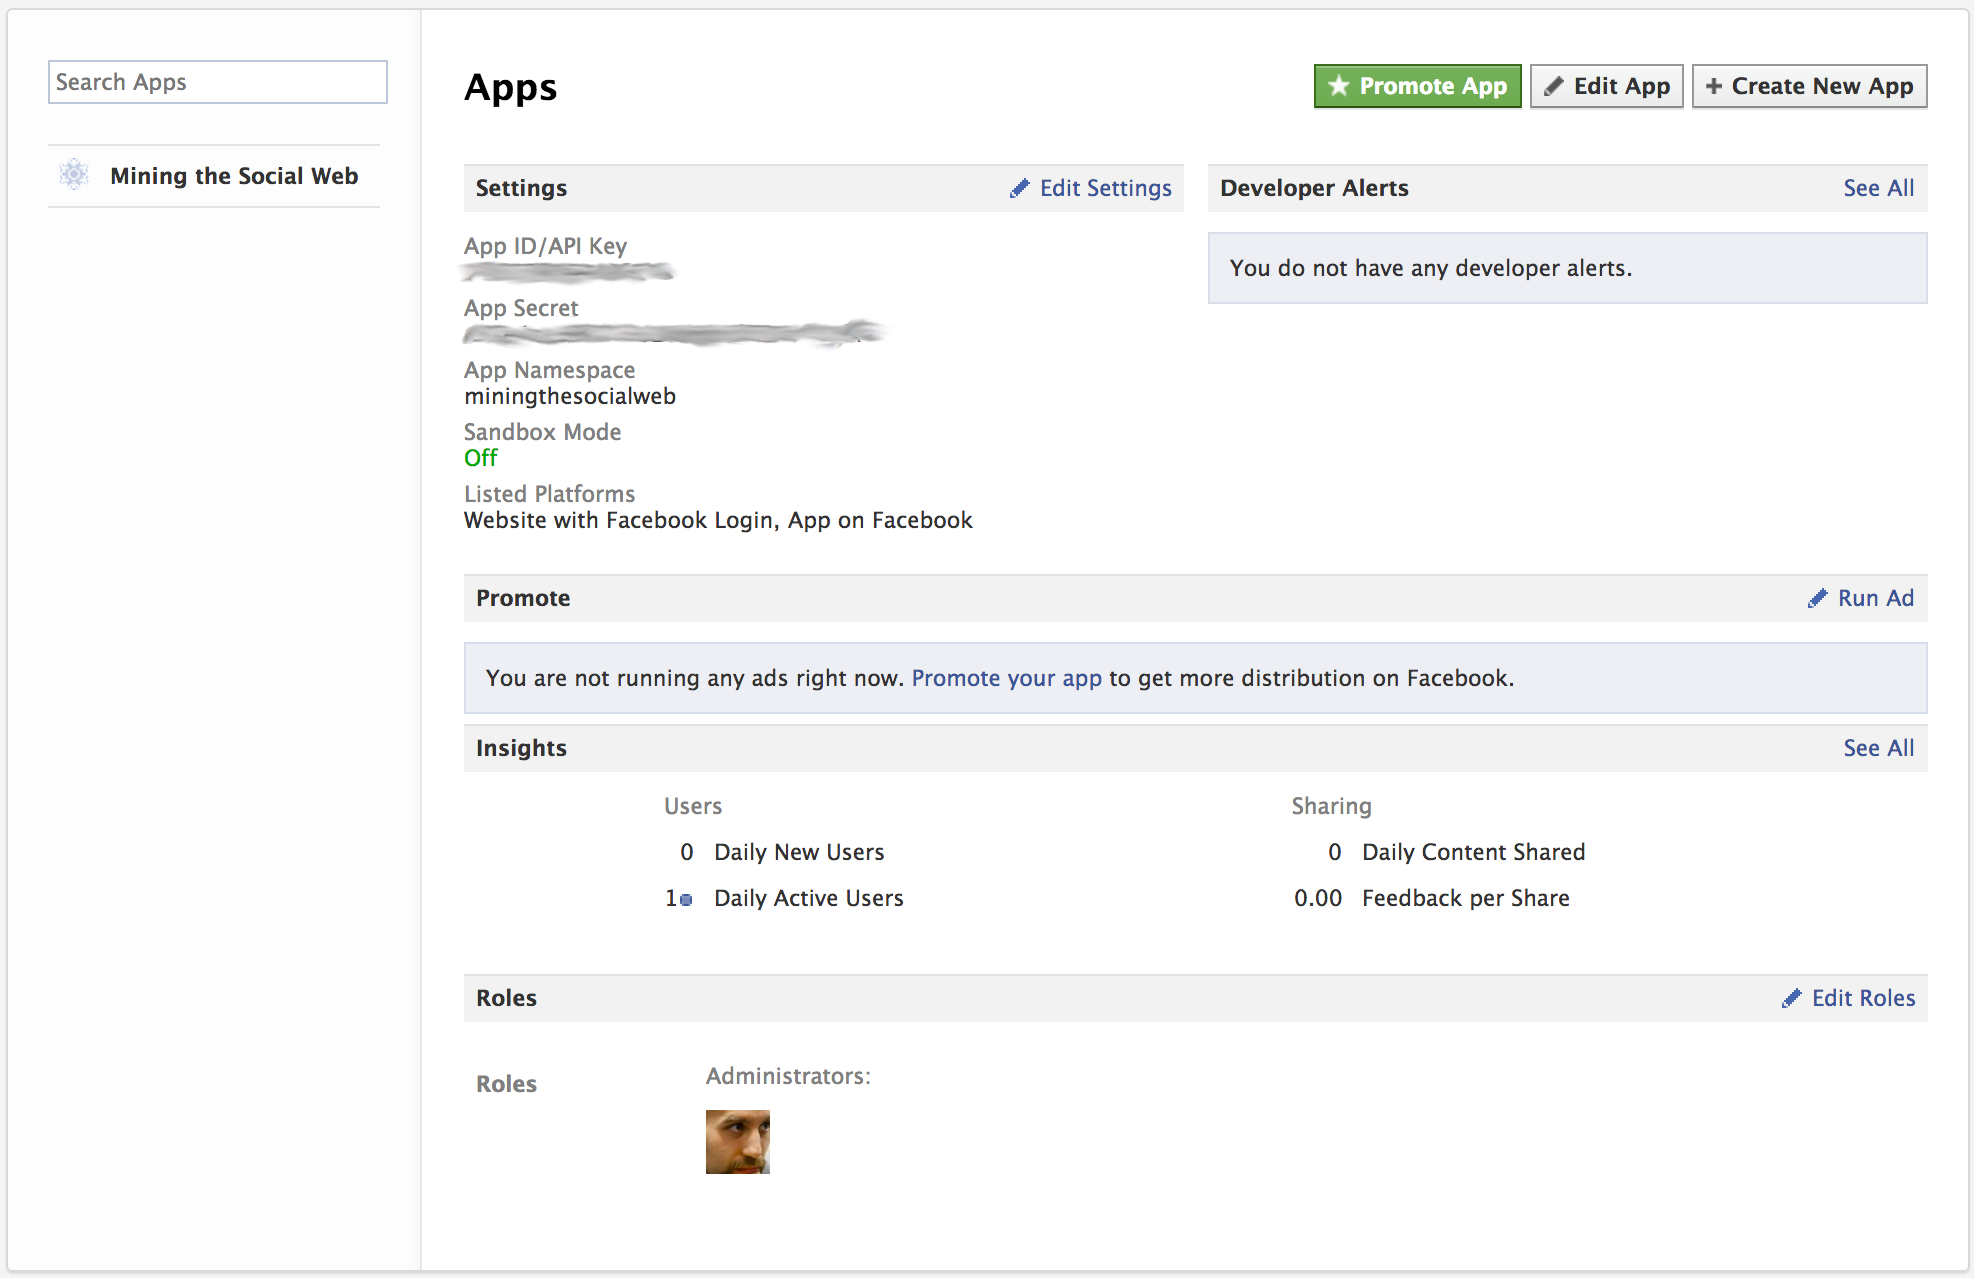Viewport: 1974px width, 1278px height.
Task: Click See All under Developer Alerts
Action: click(1878, 188)
